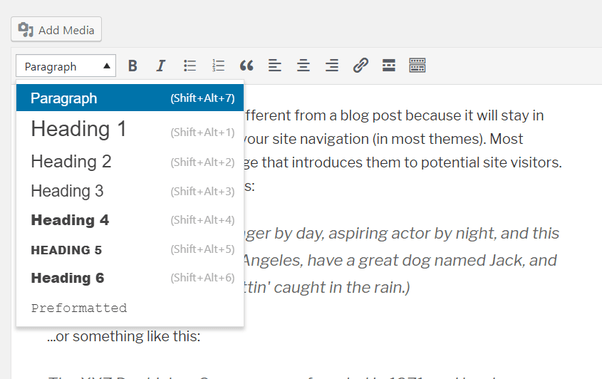Choose Heading 2 format
The width and height of the screenshot is (602, 379).
point(130,162)
